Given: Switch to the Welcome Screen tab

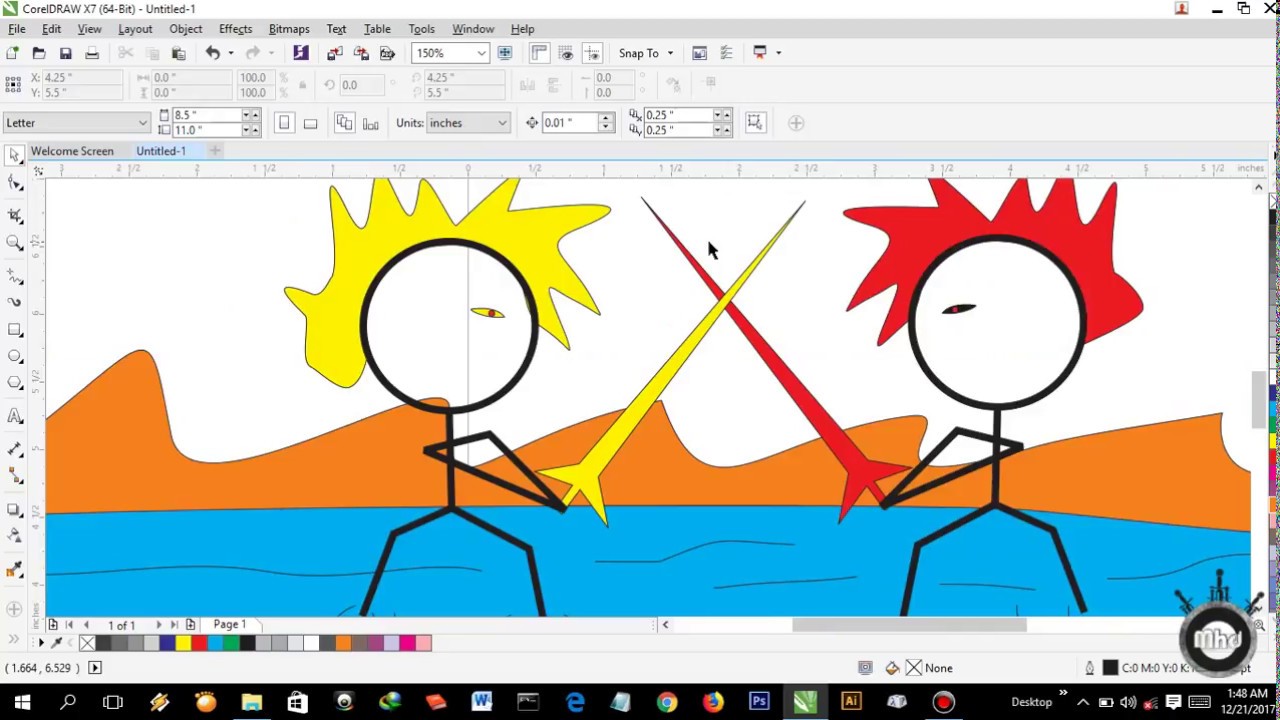Looking at the screenshot, I should [x=72, y=151].
